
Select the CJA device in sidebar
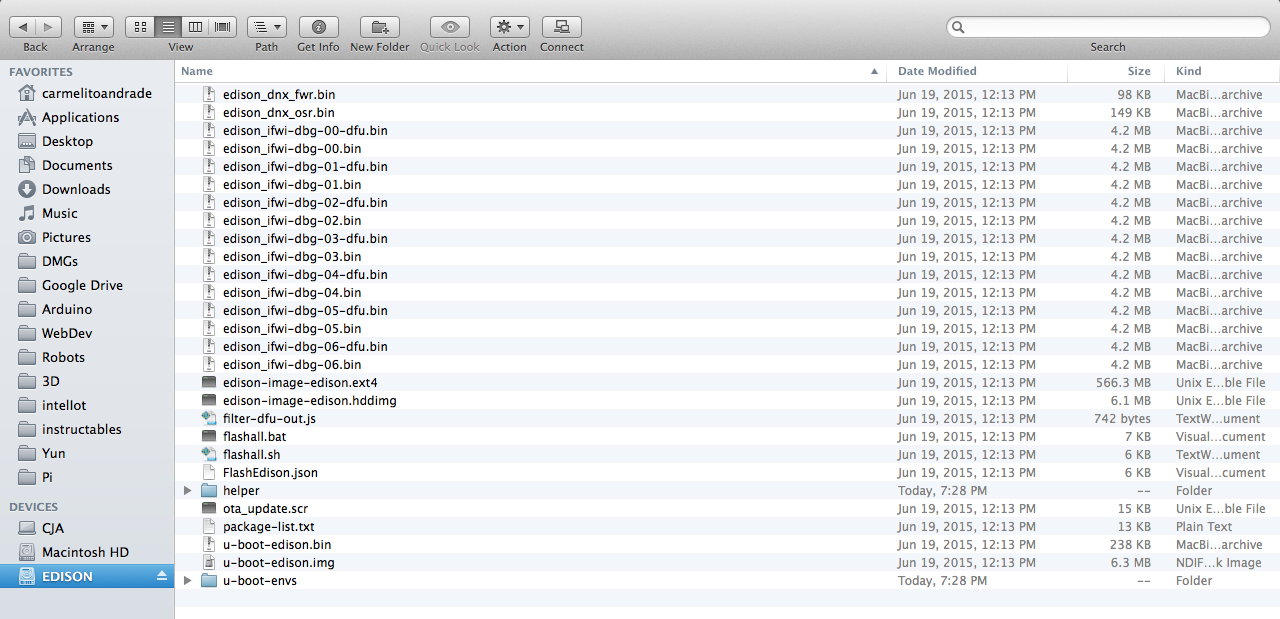click(53, 528)
